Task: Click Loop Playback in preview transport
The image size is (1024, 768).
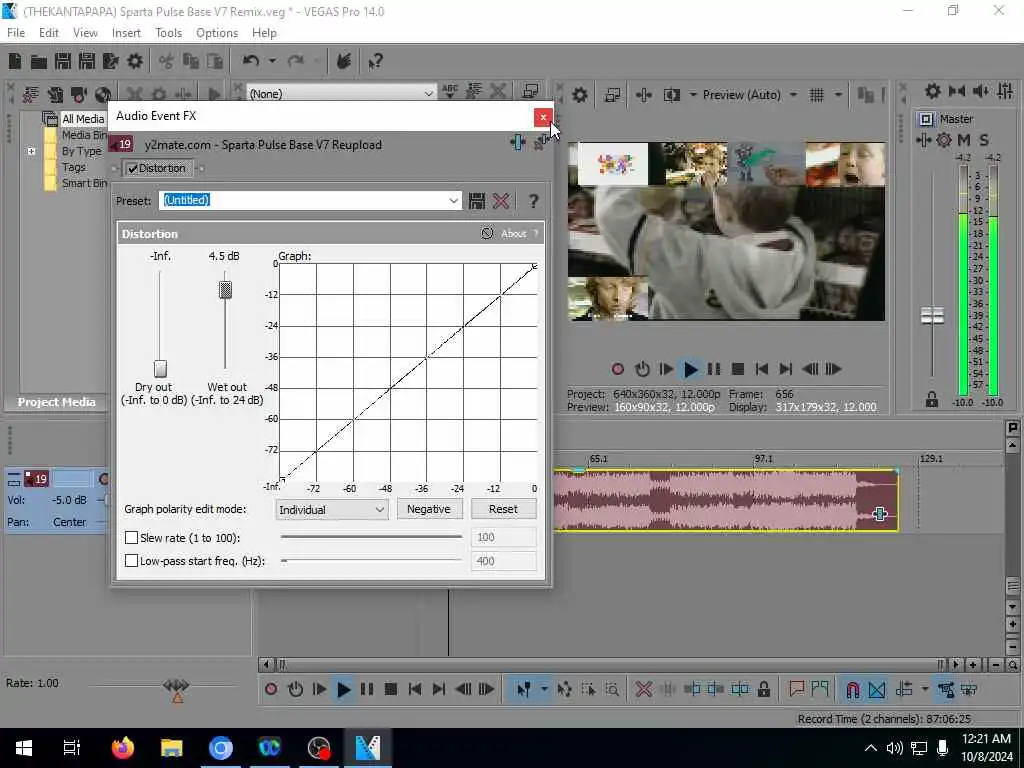Action: pos(642,369)
